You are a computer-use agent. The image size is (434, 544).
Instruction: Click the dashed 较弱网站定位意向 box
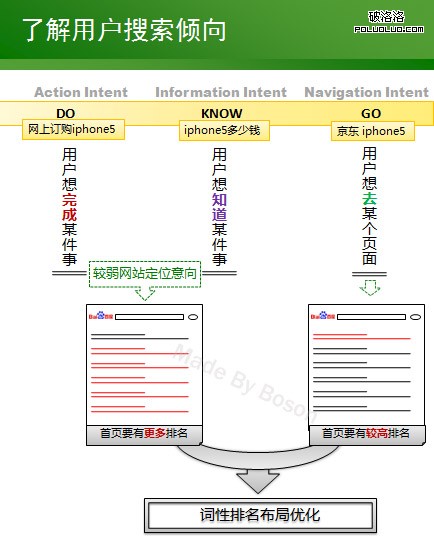tap(145, 274)
